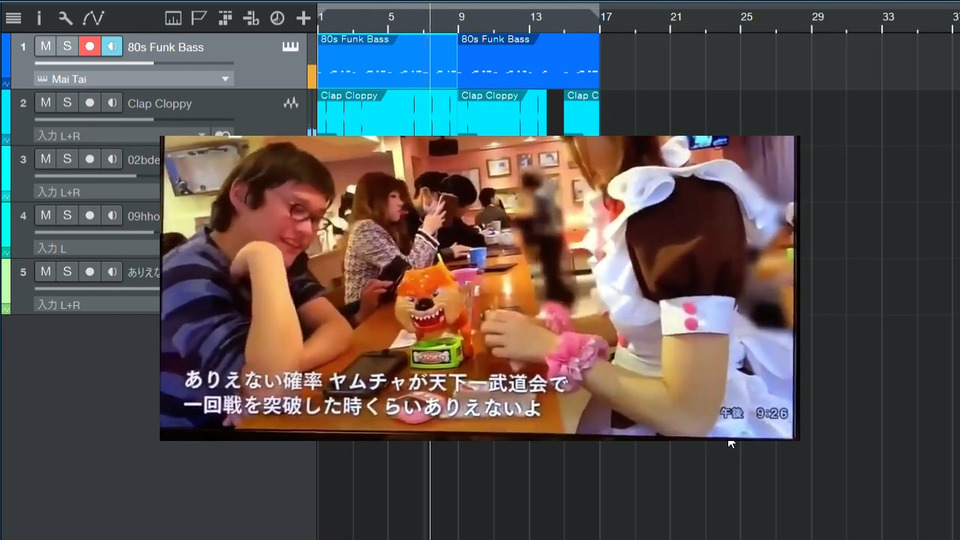
Task: Solo track 3 named 02bde
Action: coord(67,159)
